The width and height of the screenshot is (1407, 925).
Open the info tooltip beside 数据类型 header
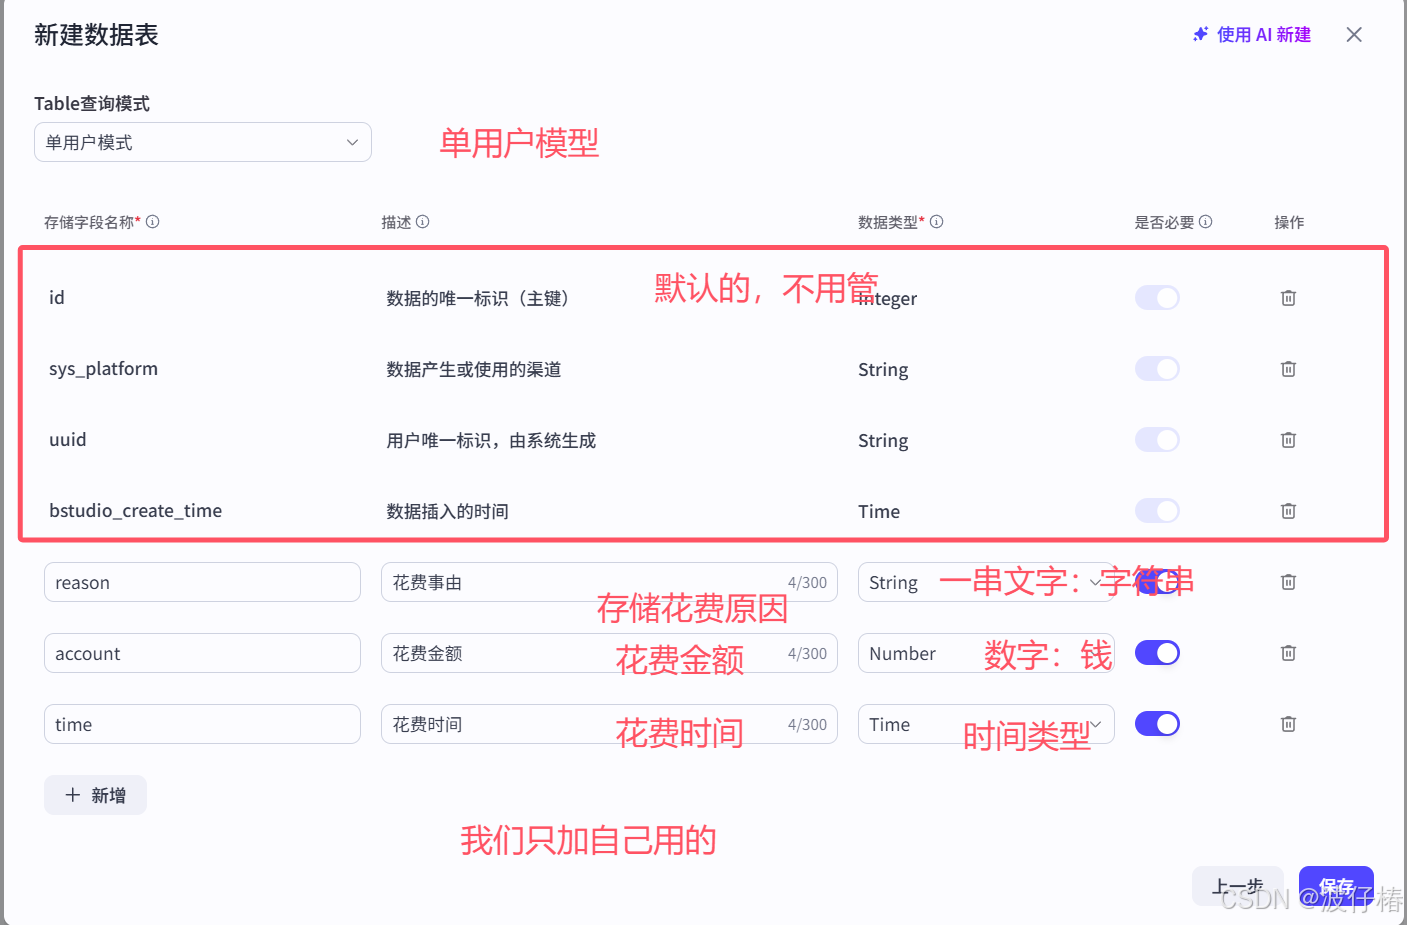coord(936,222)
